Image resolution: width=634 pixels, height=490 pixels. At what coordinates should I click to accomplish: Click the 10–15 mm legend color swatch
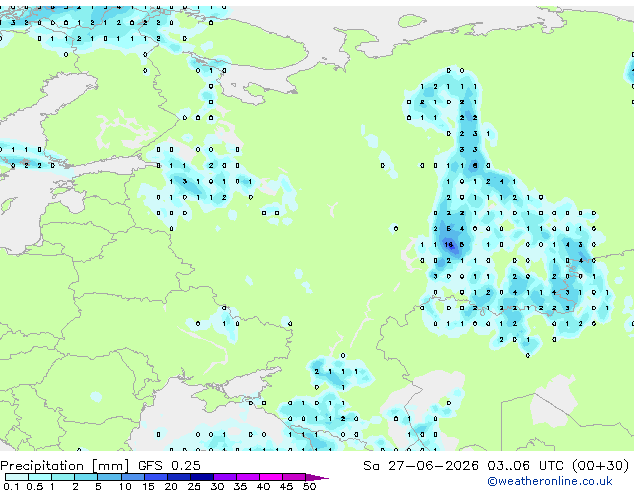pos(133,477)
